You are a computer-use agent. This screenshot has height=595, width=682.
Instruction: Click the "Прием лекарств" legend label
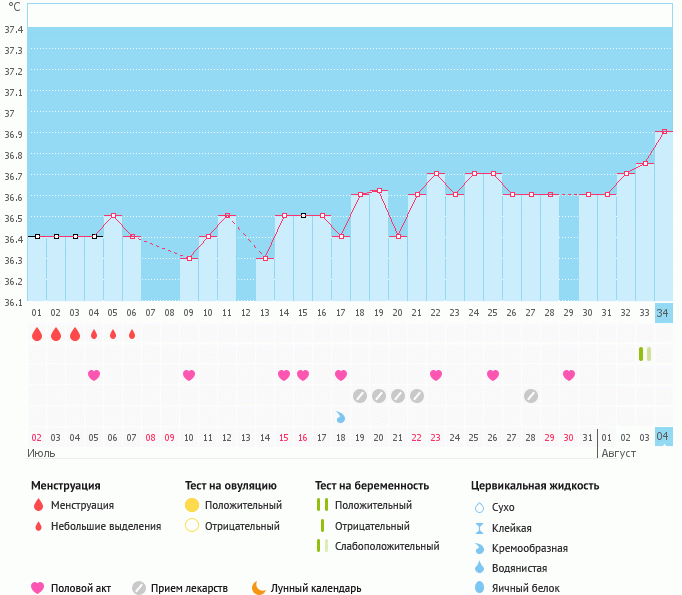pos(189,588)
